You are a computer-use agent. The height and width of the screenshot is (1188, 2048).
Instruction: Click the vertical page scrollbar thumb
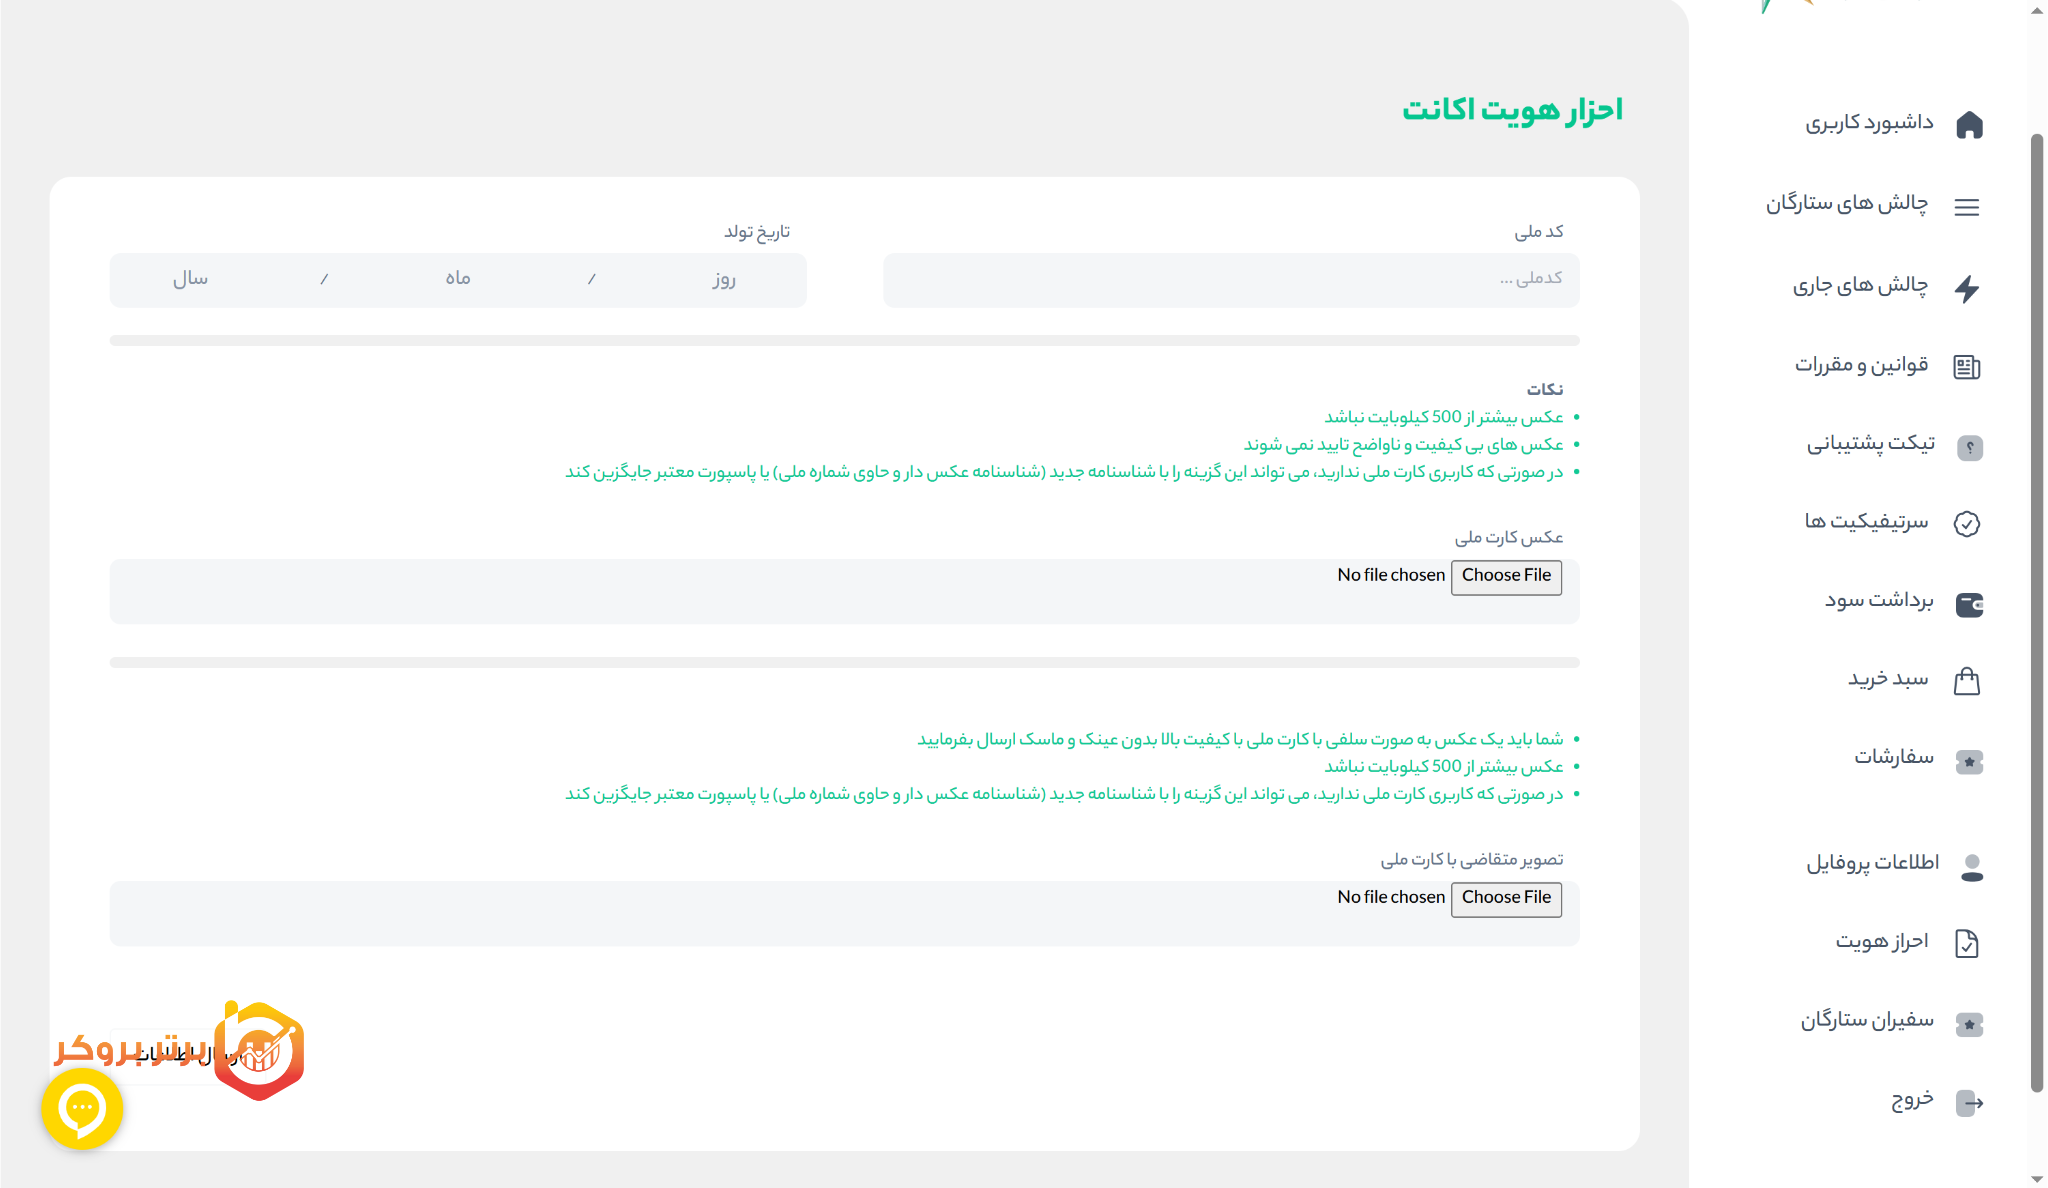pyautogui.click(x=2037, y=612)
